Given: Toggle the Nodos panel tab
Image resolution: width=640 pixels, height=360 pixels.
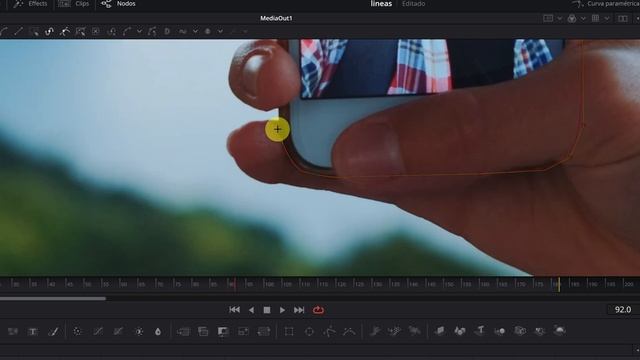Looking at the screenshot, I should tap(118, 4).
